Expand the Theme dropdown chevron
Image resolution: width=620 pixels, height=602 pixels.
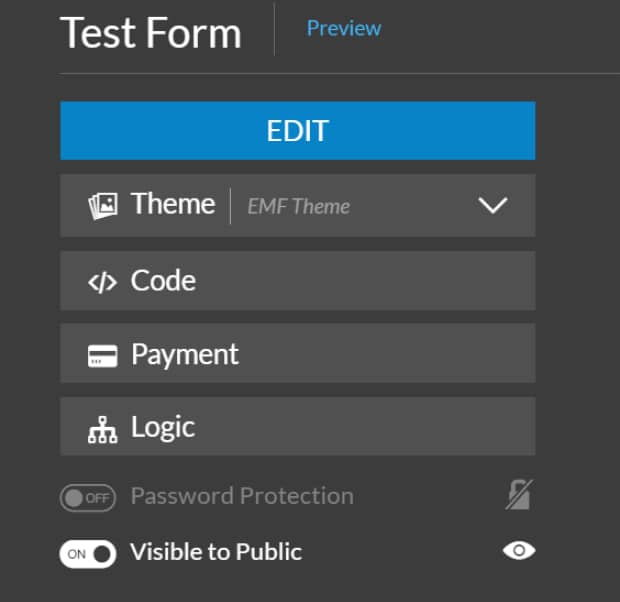point(493,205)
